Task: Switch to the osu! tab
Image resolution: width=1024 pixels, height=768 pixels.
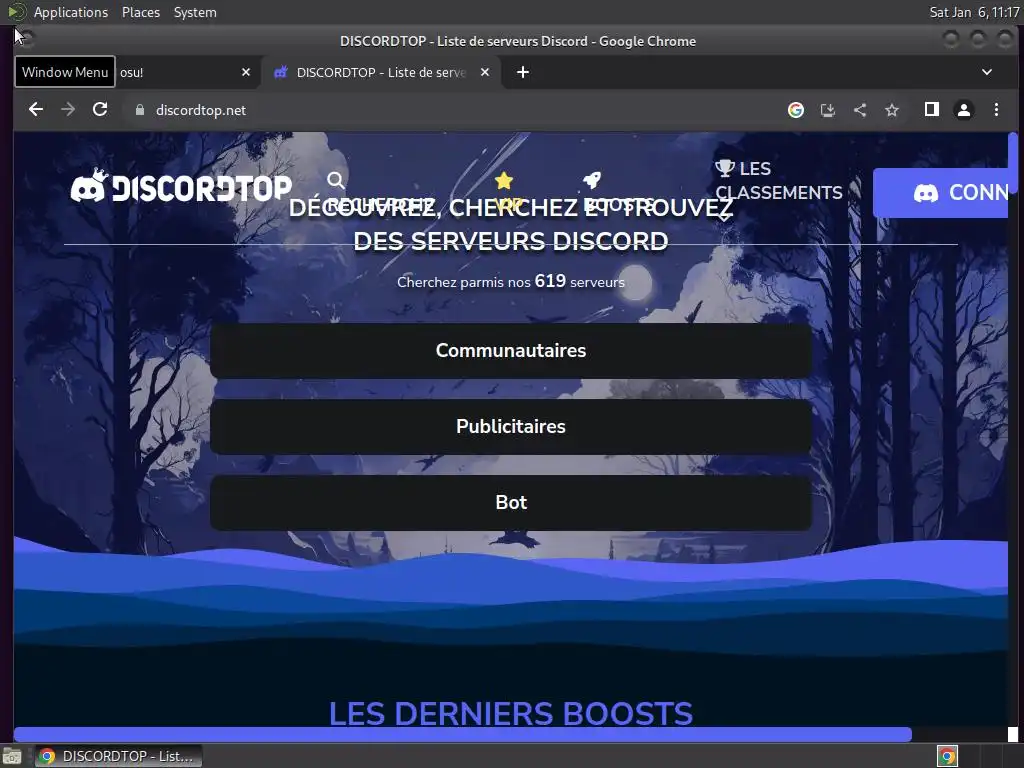Action: [x=176, y=72]
